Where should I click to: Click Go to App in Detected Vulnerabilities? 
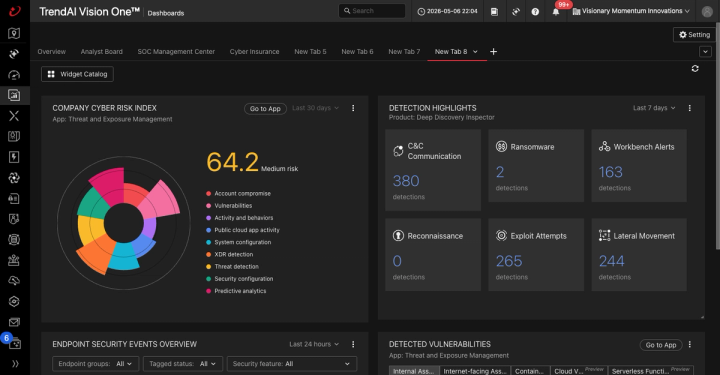(661, 345)
